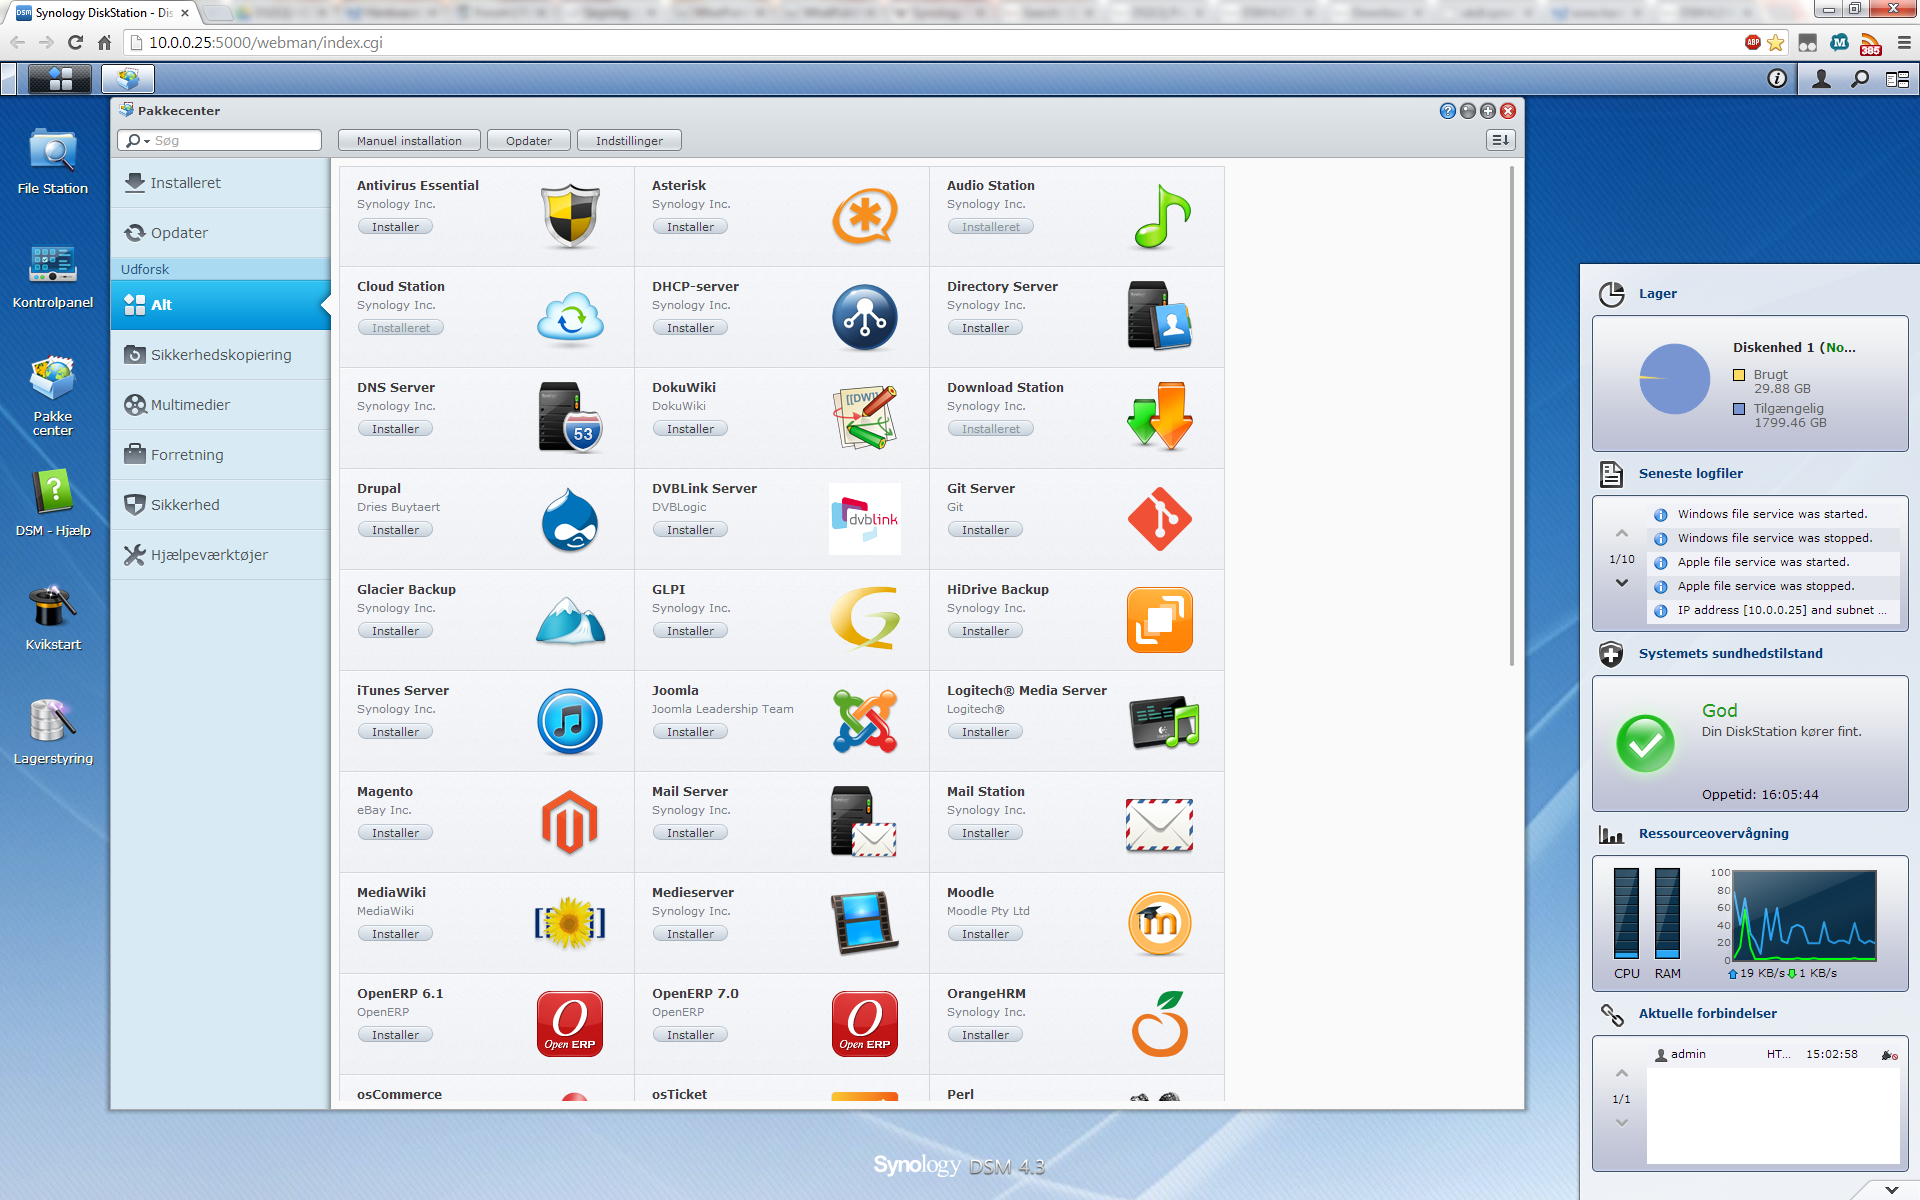Click the Manuel installation button
Screen dimensions: 1920x1200
point(409,141)
